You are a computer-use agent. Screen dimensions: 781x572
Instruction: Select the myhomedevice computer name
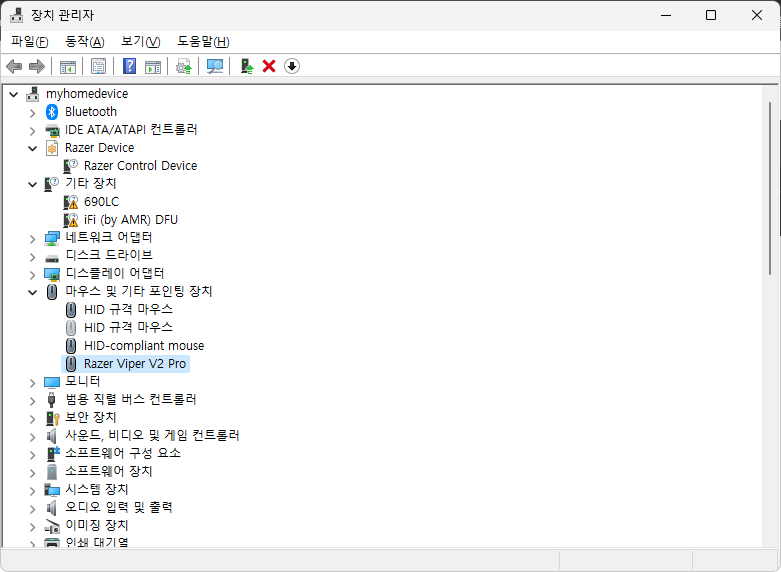pos(87,94)
